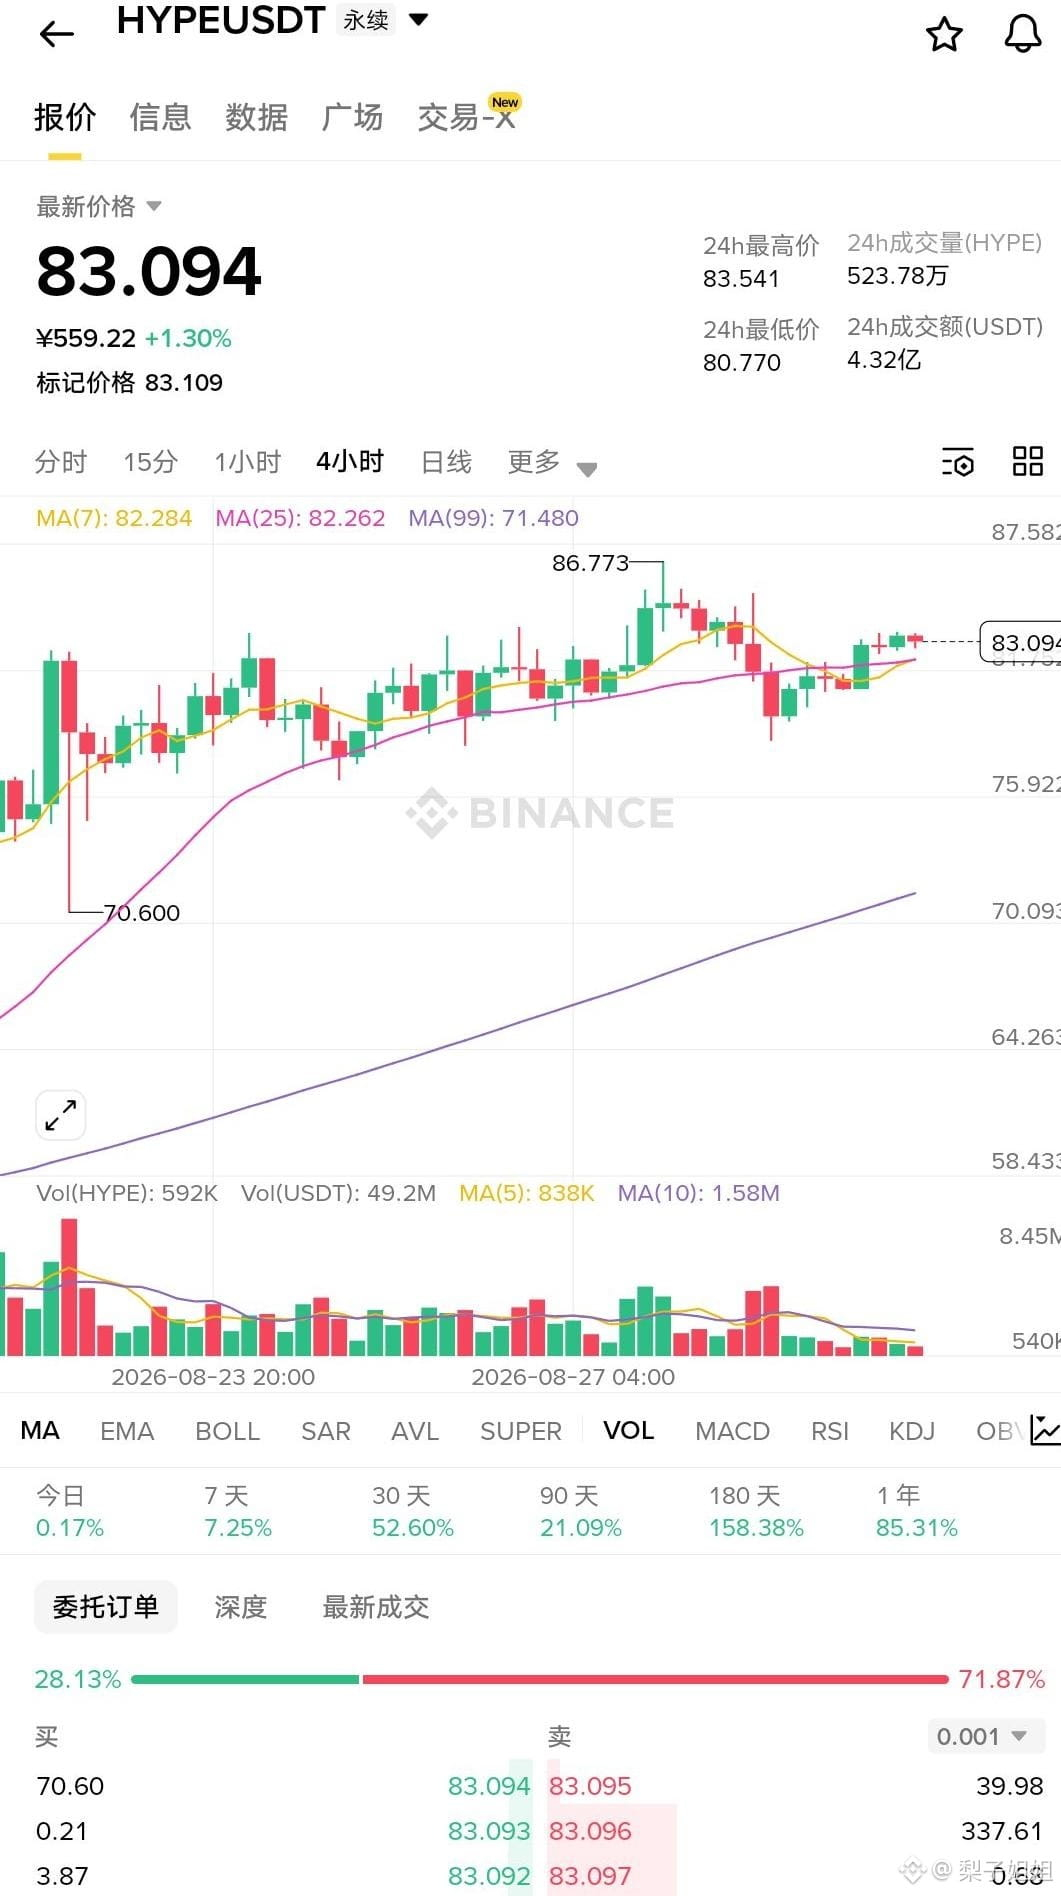The image size is (1061, 1896).
Task: Switch to the 信息 tab
Action: click(160, 117)
